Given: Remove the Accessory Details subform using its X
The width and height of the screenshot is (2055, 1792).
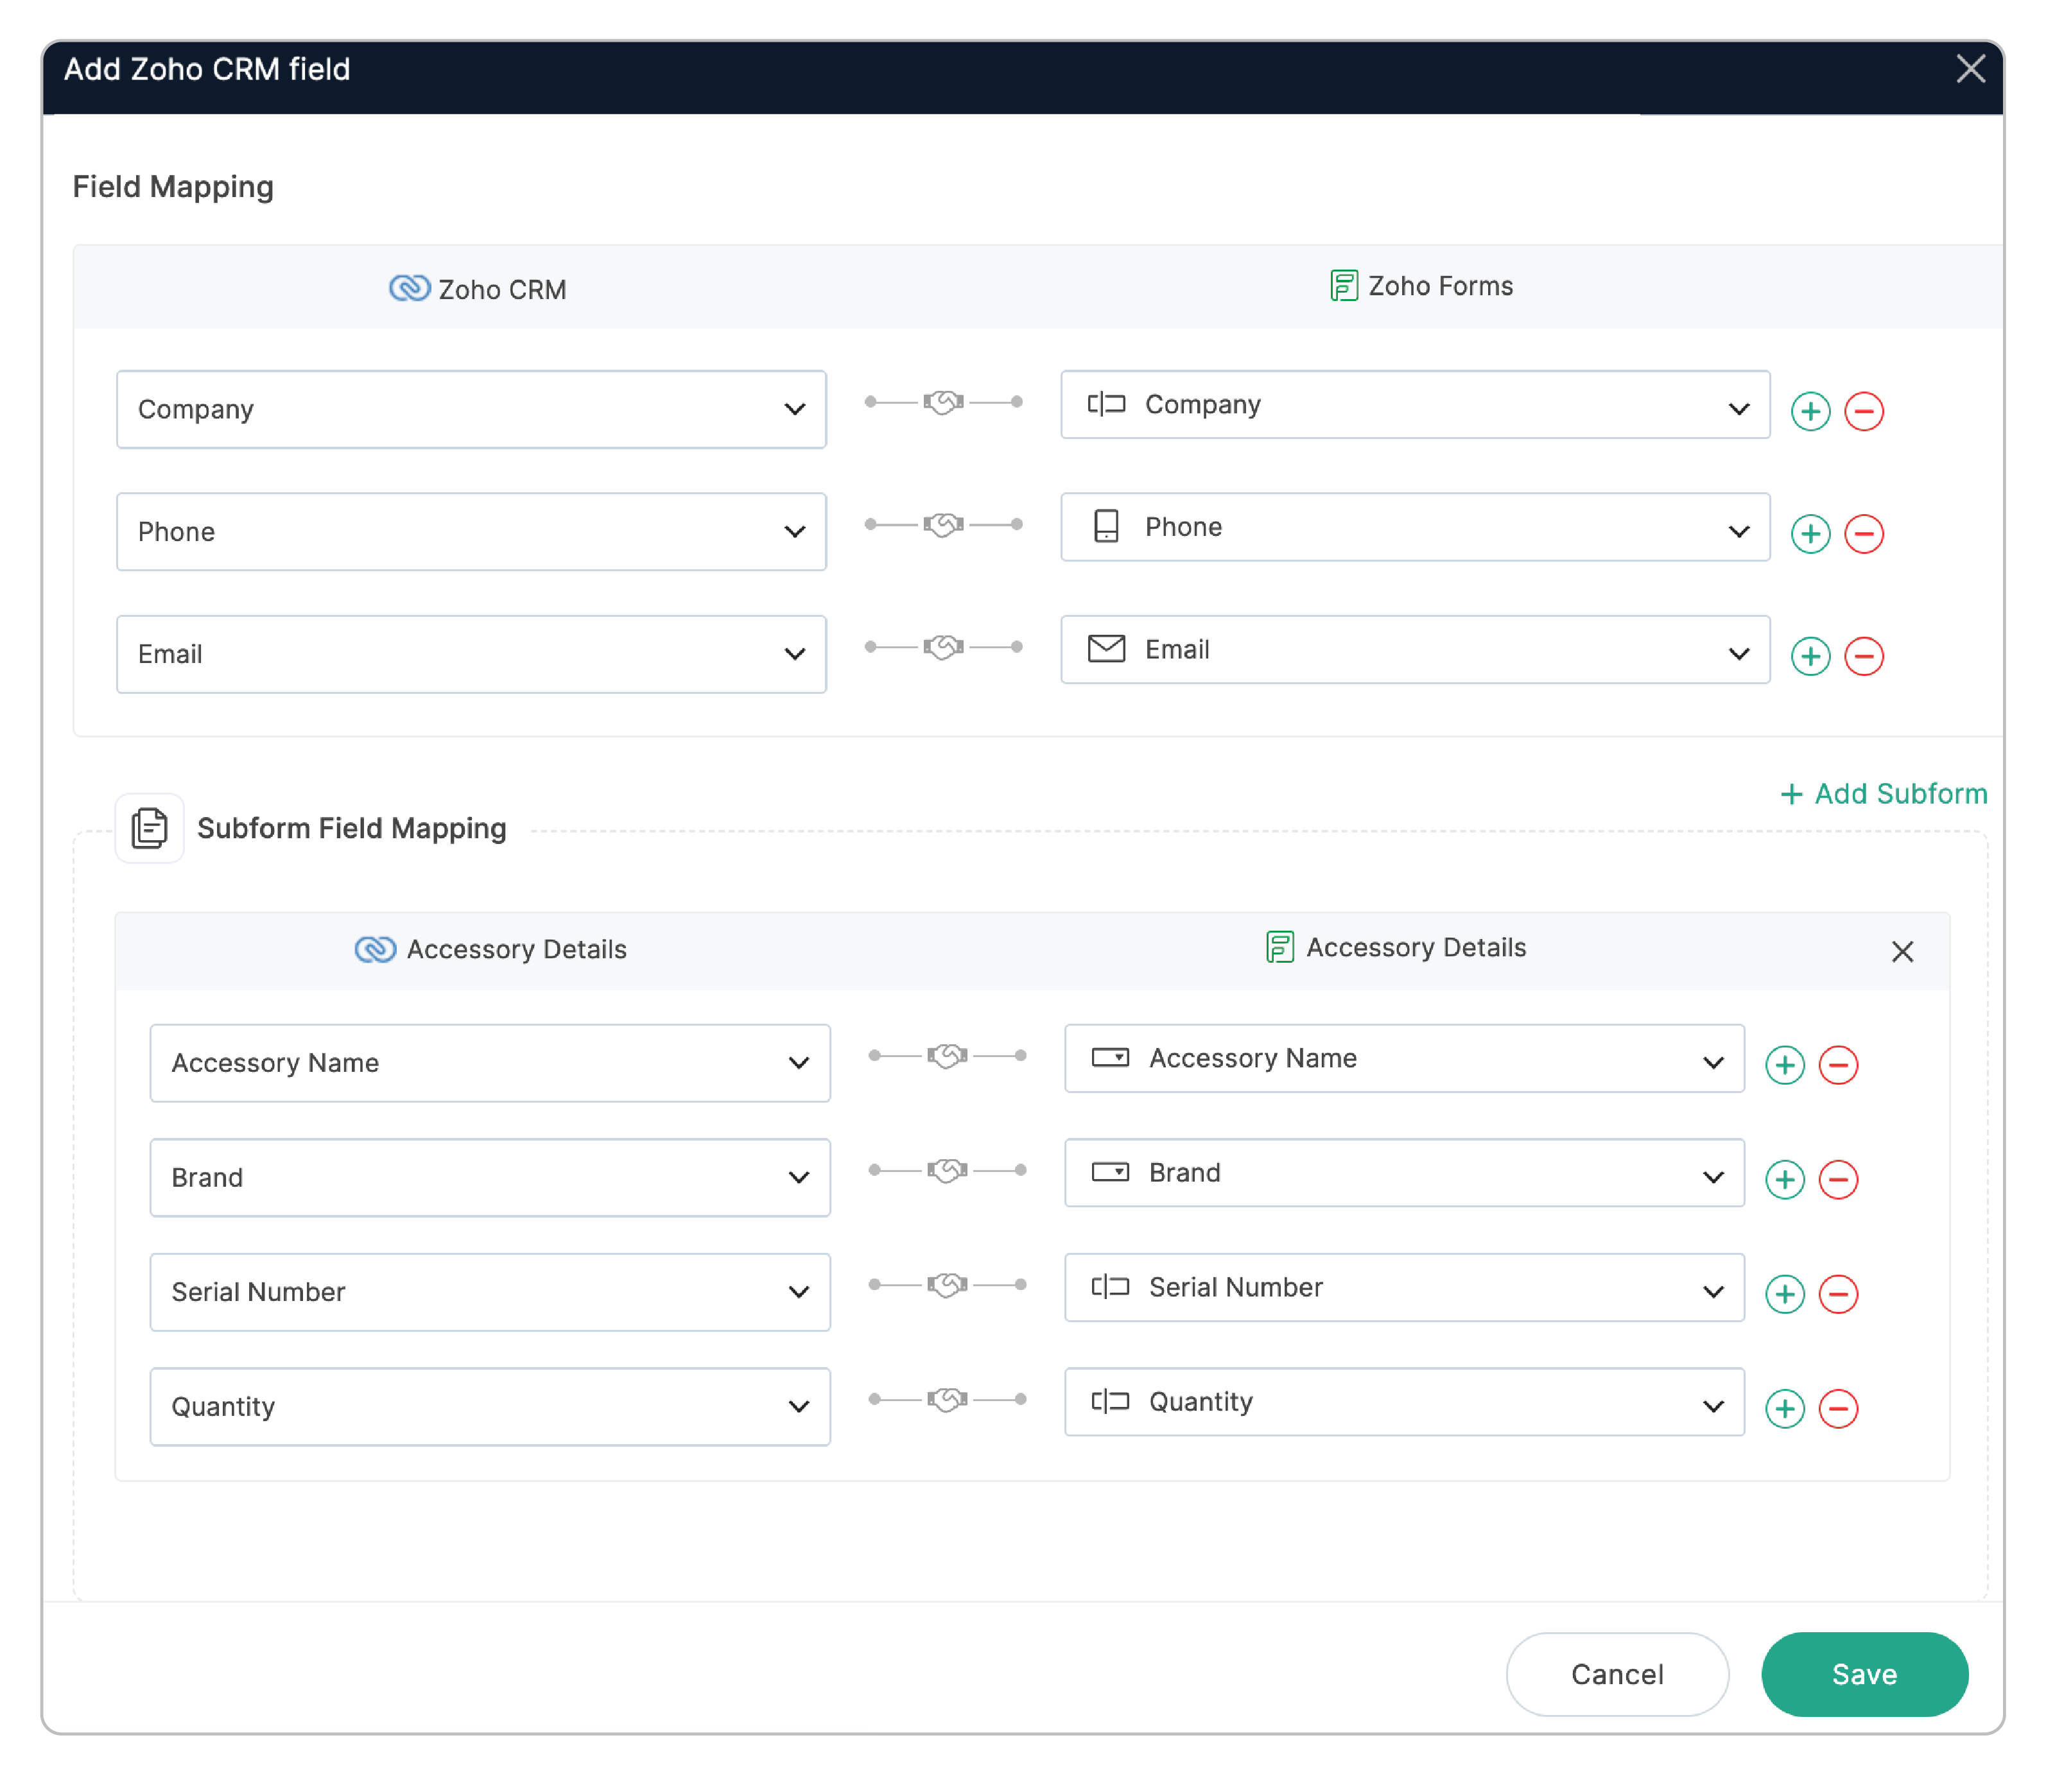Looking at the screenshot, I should click(1902, 951).
